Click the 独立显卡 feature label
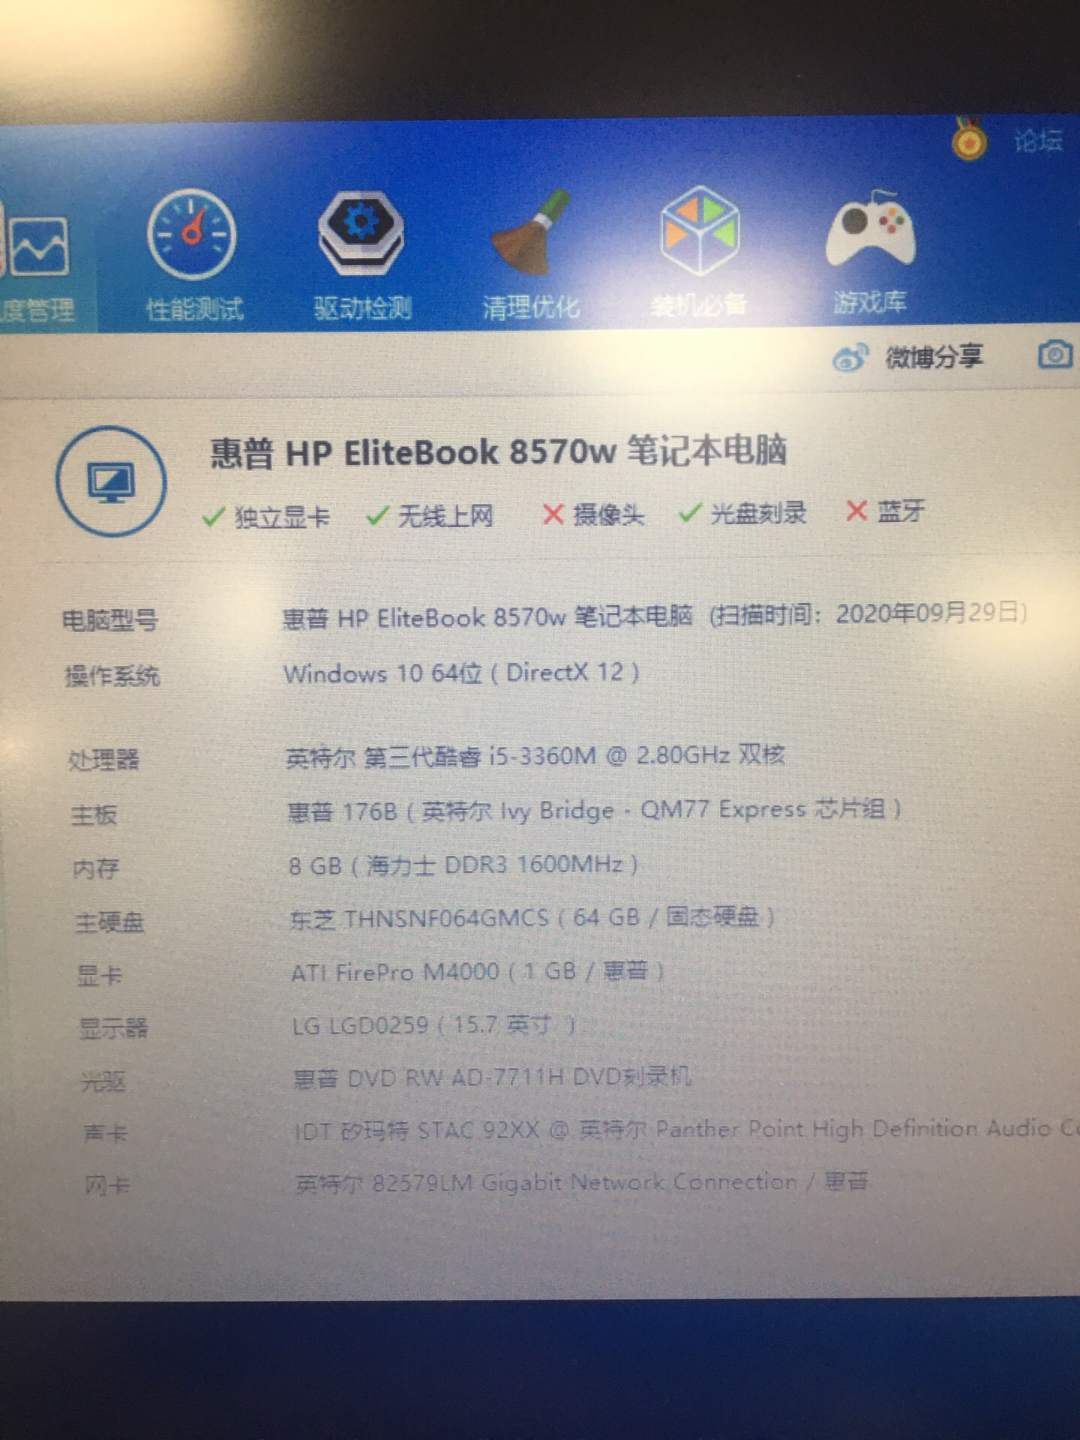The height and width of the screenshot is (1440, 1080). coord(282,517)
